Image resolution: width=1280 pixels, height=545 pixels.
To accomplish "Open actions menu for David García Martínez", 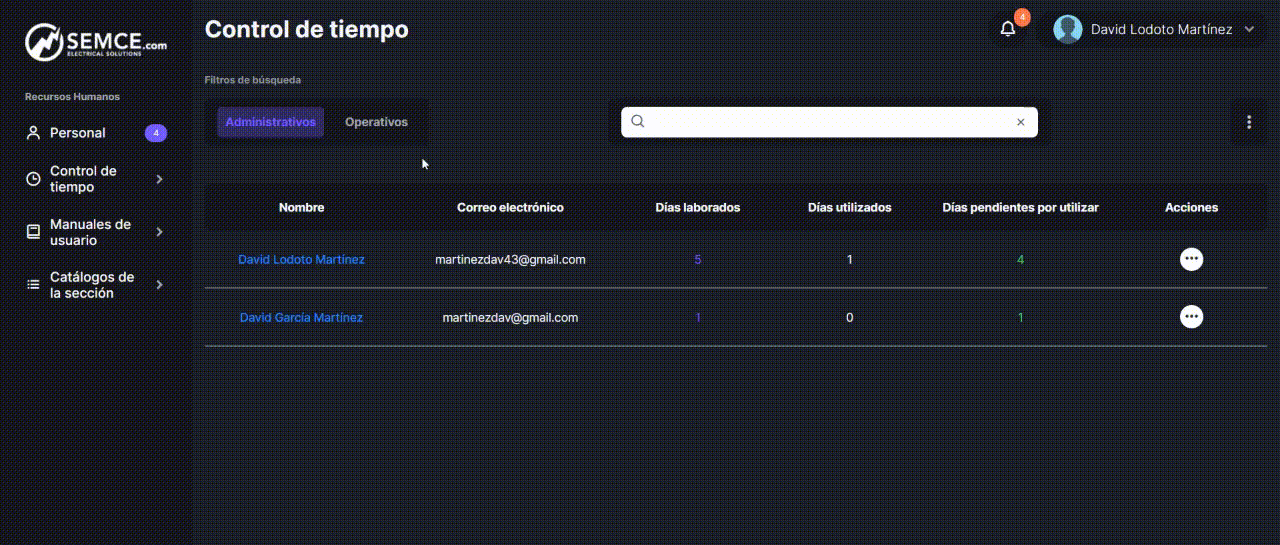I will (x=1190, y=317).
